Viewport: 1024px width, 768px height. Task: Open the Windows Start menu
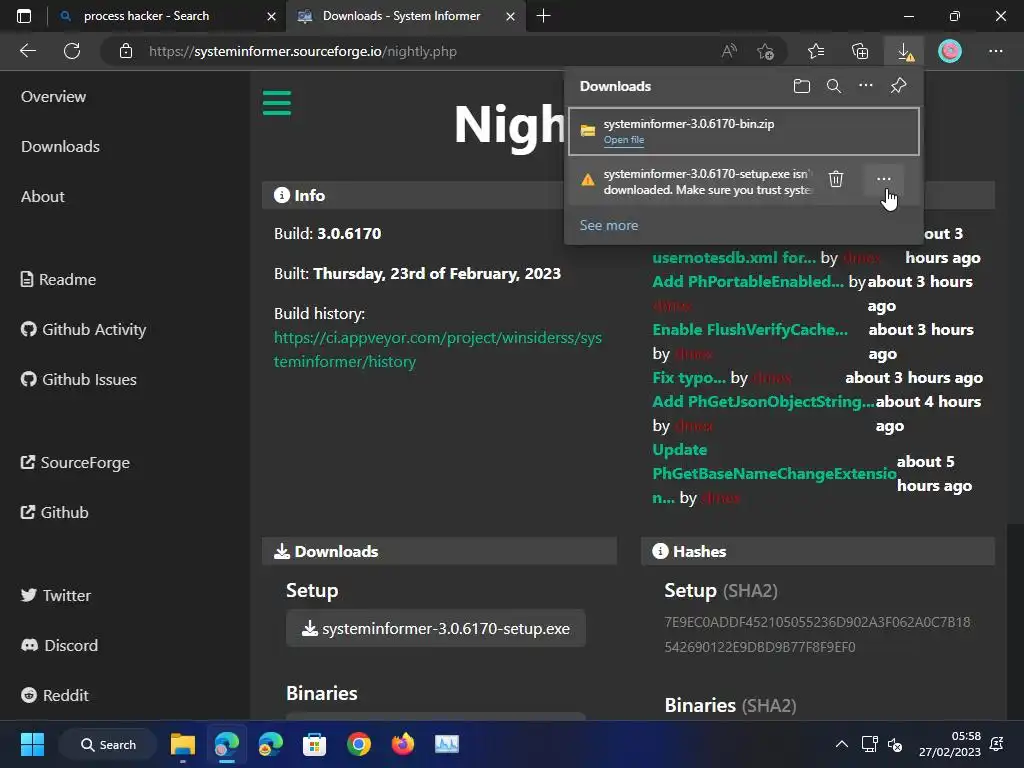click(32, 744)
